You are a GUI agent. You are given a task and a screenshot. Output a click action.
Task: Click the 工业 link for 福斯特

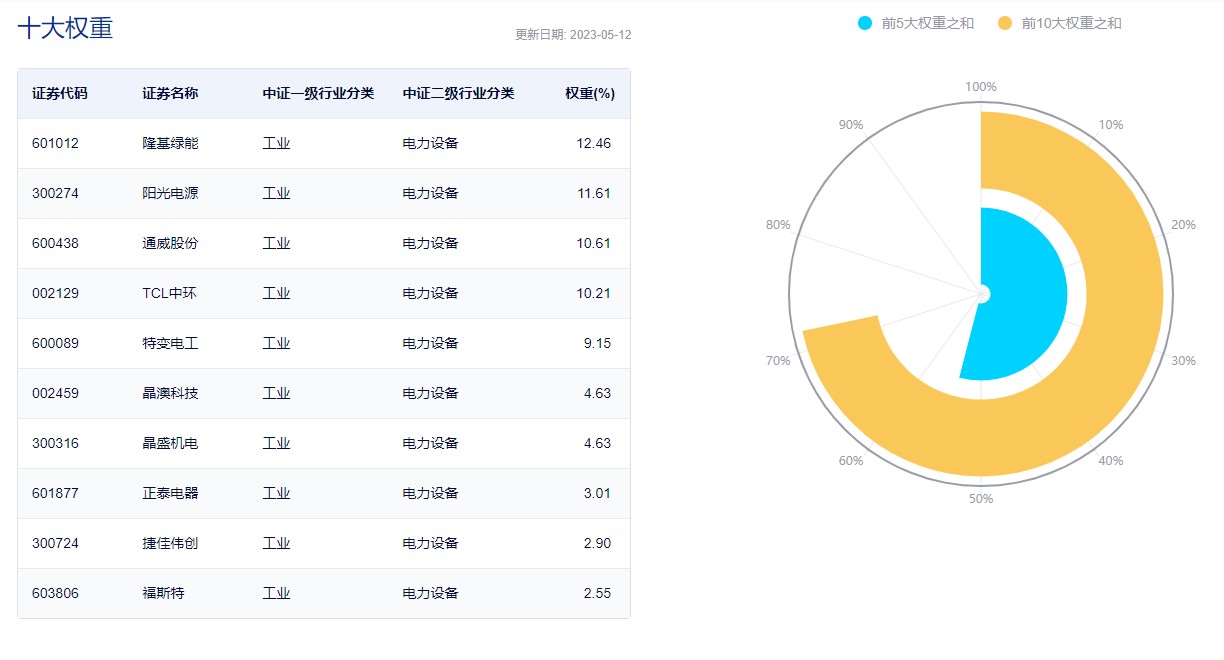pyautogui.click(x=276, y=593)
